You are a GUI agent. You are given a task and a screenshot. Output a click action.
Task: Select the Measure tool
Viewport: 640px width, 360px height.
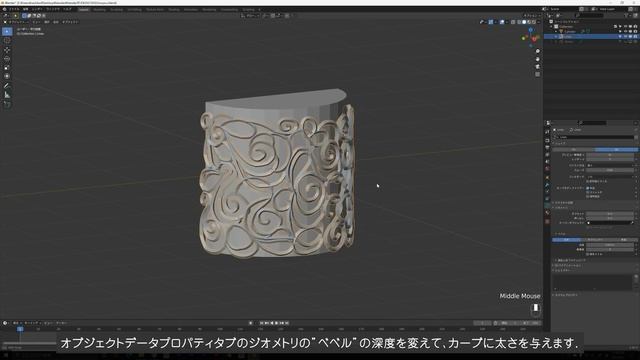[x=7, y=95]
